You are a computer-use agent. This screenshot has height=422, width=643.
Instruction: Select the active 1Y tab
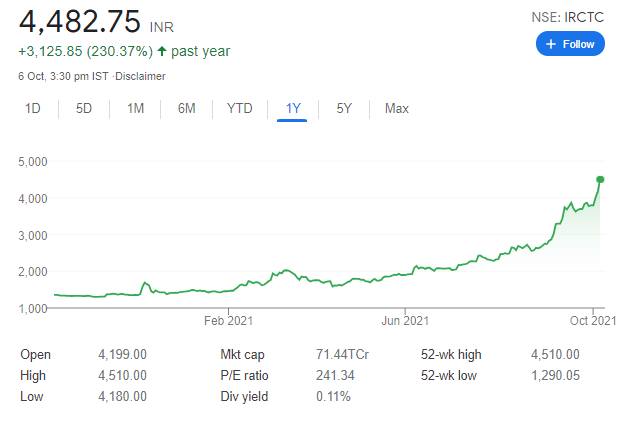292,109
